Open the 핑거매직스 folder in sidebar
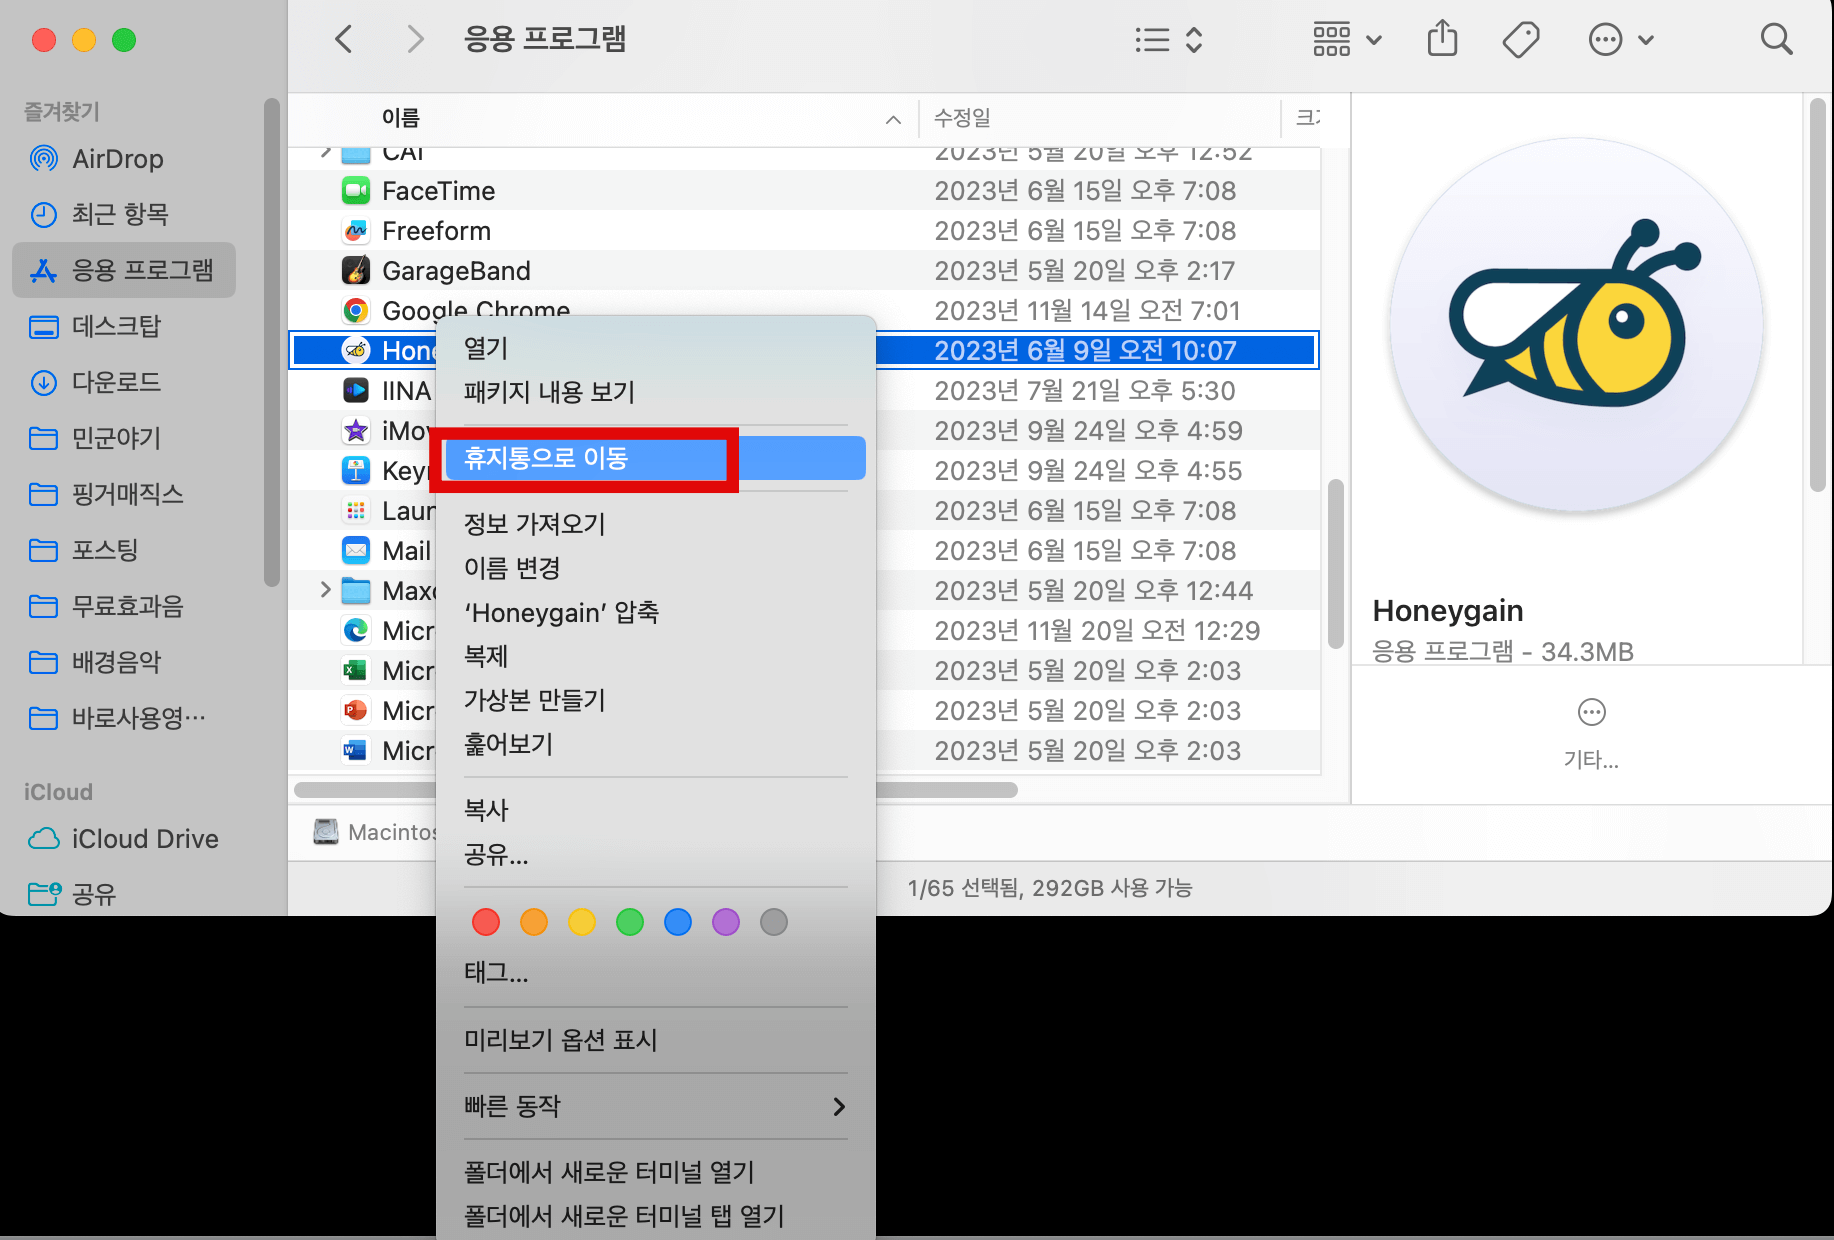The height and width of the screenshot is (1240, 1834). pos(124,494)
